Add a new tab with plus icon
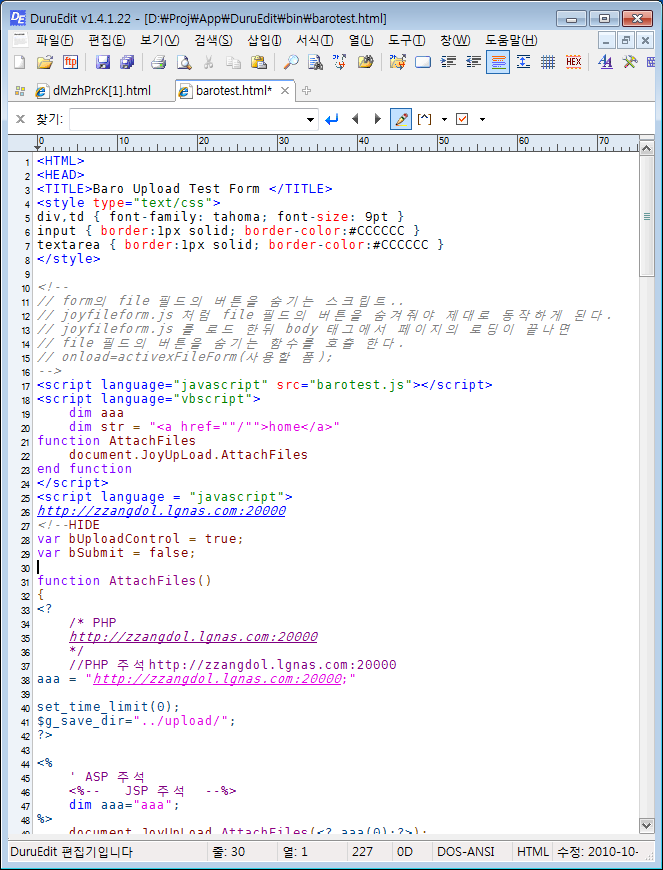The height and width of the screenshot is (870, 663). [x=306, y=91]
